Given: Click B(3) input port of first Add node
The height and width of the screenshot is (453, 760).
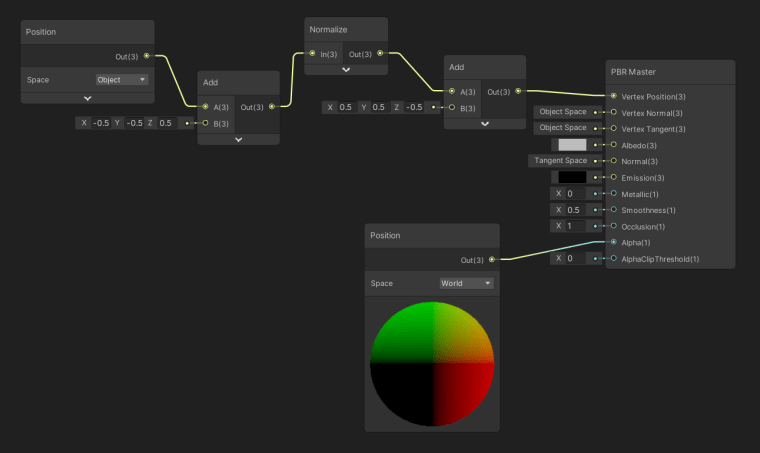Looking at the screenshot, I should pyautogui.click(x=206, y=123).
